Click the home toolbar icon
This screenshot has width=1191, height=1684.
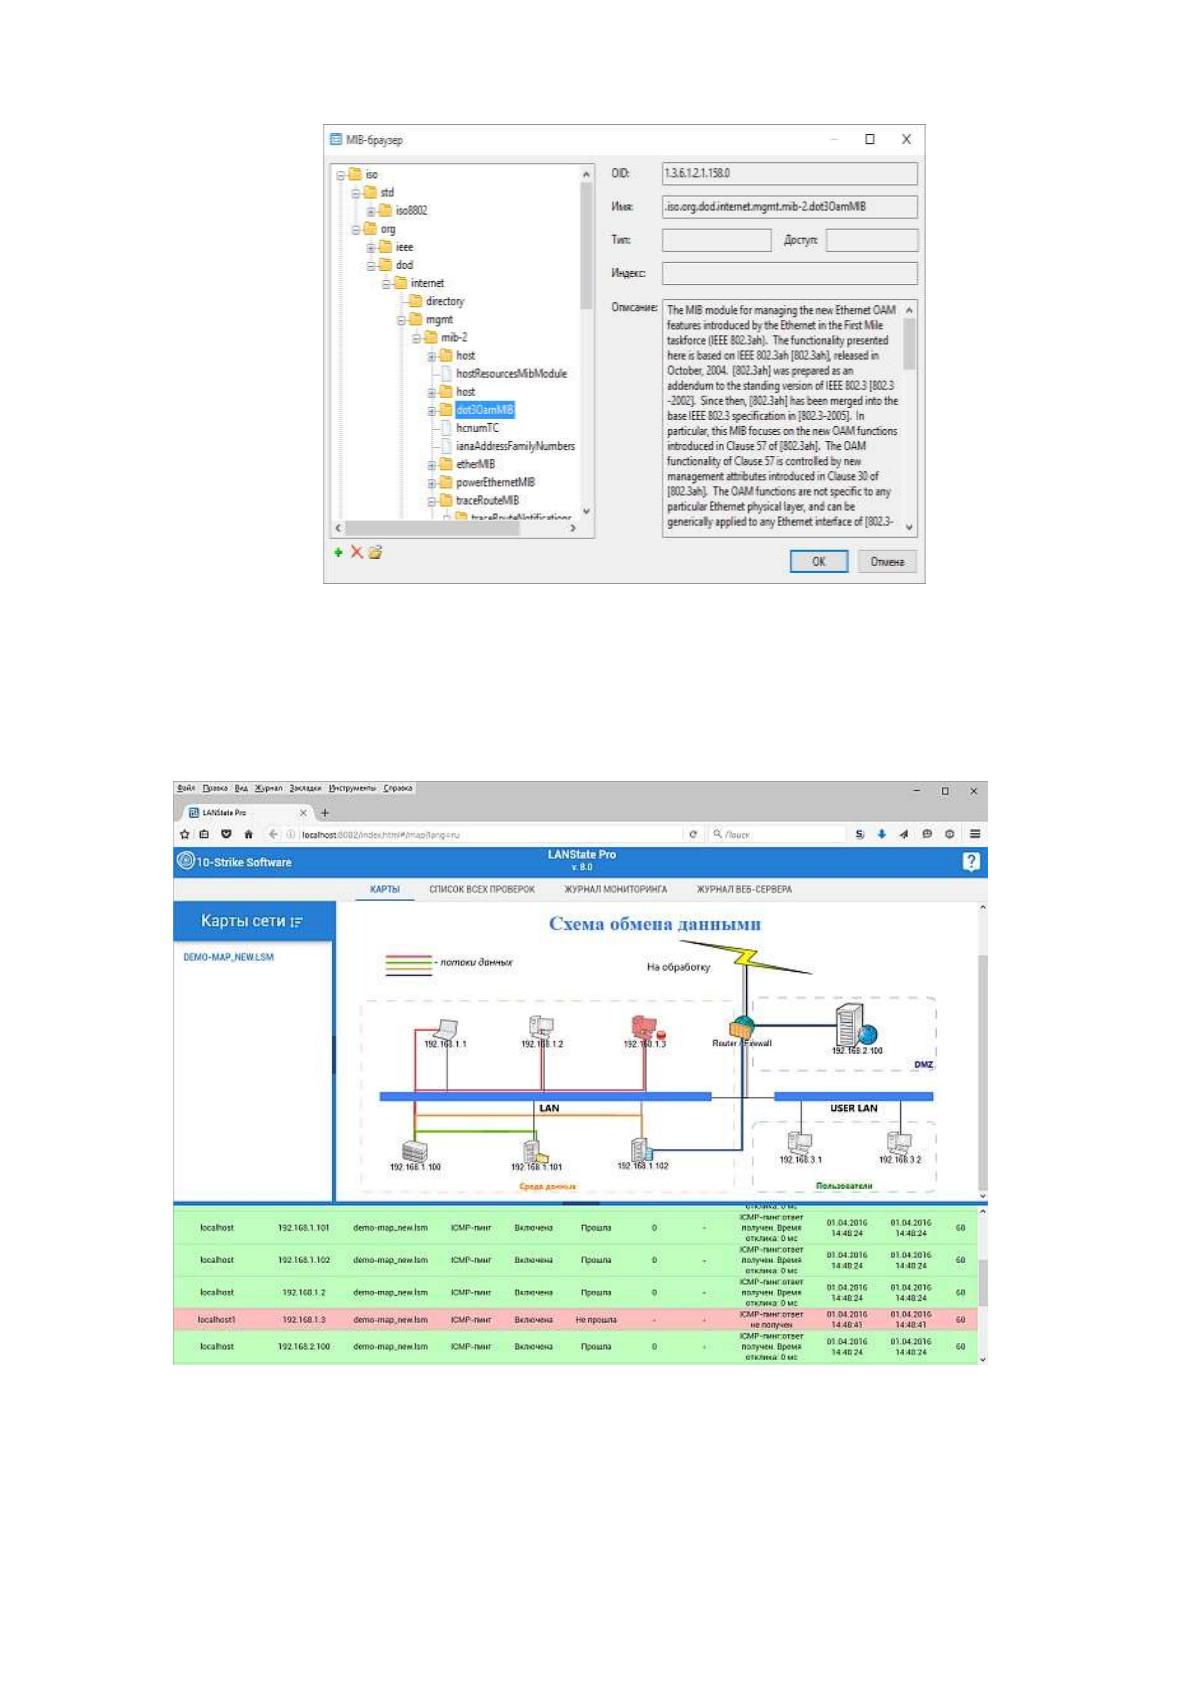tap(248, 834)
